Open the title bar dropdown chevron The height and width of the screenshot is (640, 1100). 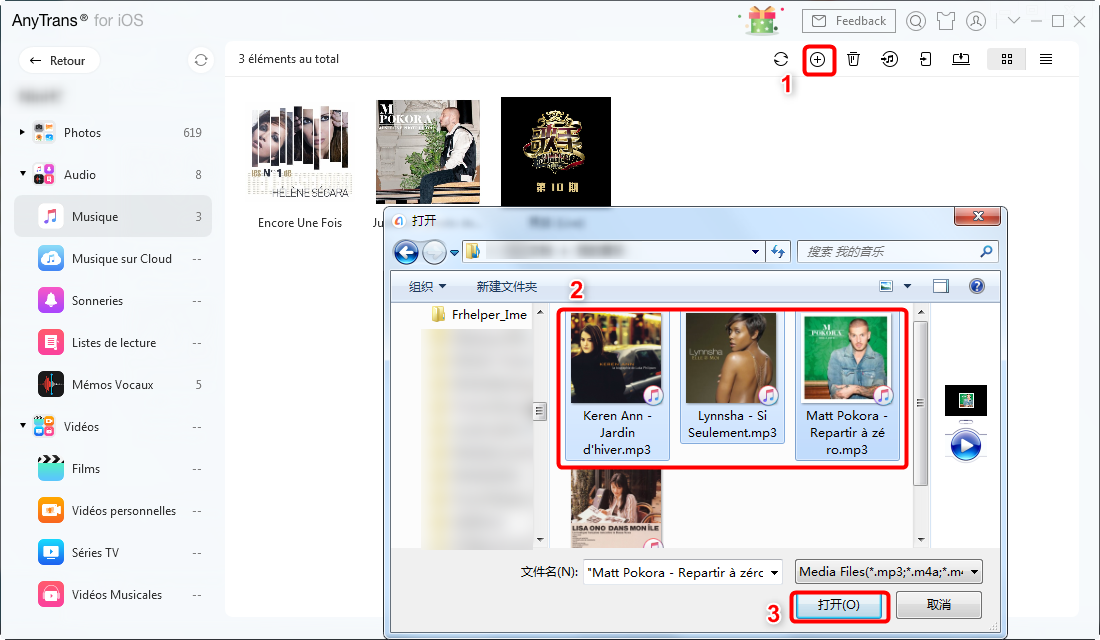point(1014,21)
